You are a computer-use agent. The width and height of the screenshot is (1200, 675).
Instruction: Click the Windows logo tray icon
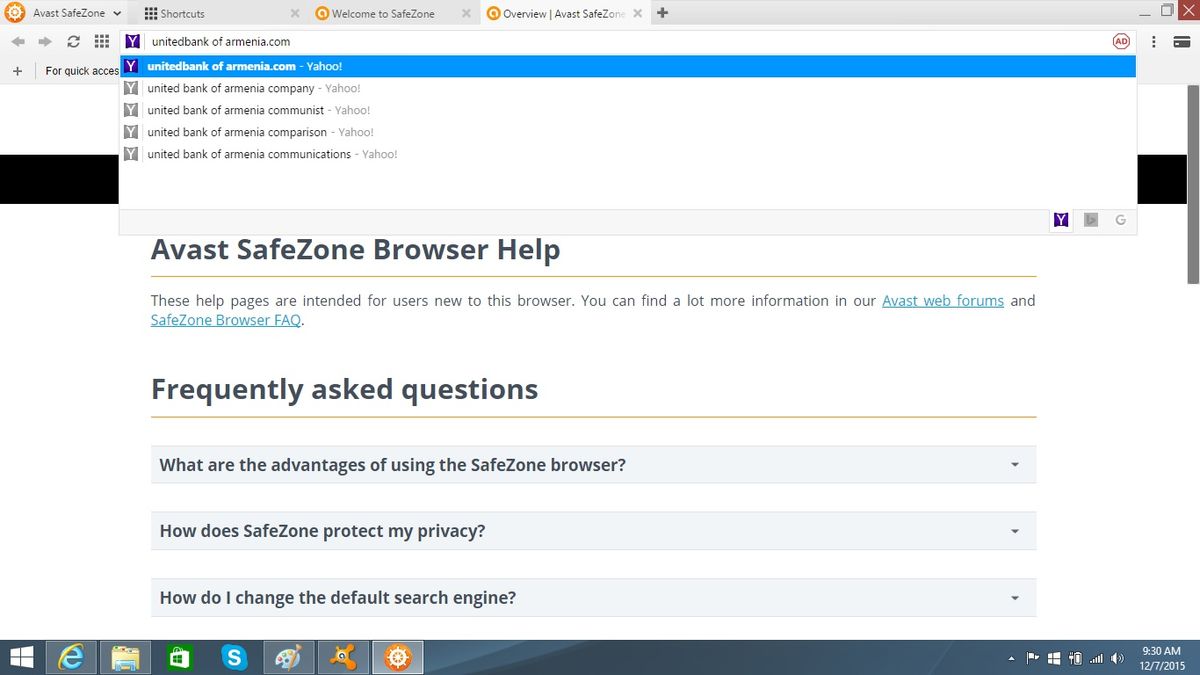click(x=1054, y=658)
